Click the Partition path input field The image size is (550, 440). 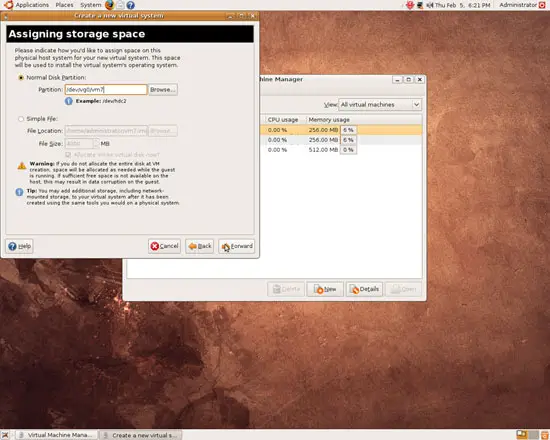pos(106,89)
